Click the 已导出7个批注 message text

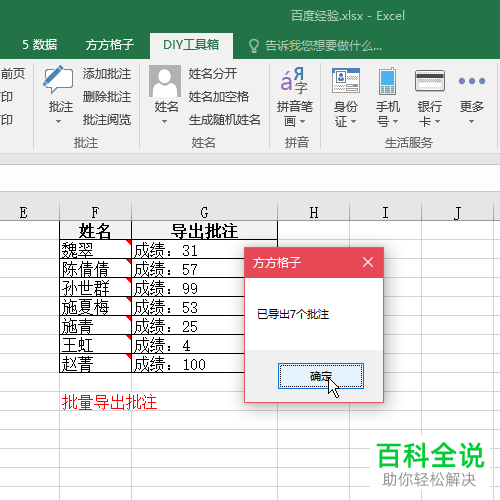pyautogui.click(x=293, y=314)
